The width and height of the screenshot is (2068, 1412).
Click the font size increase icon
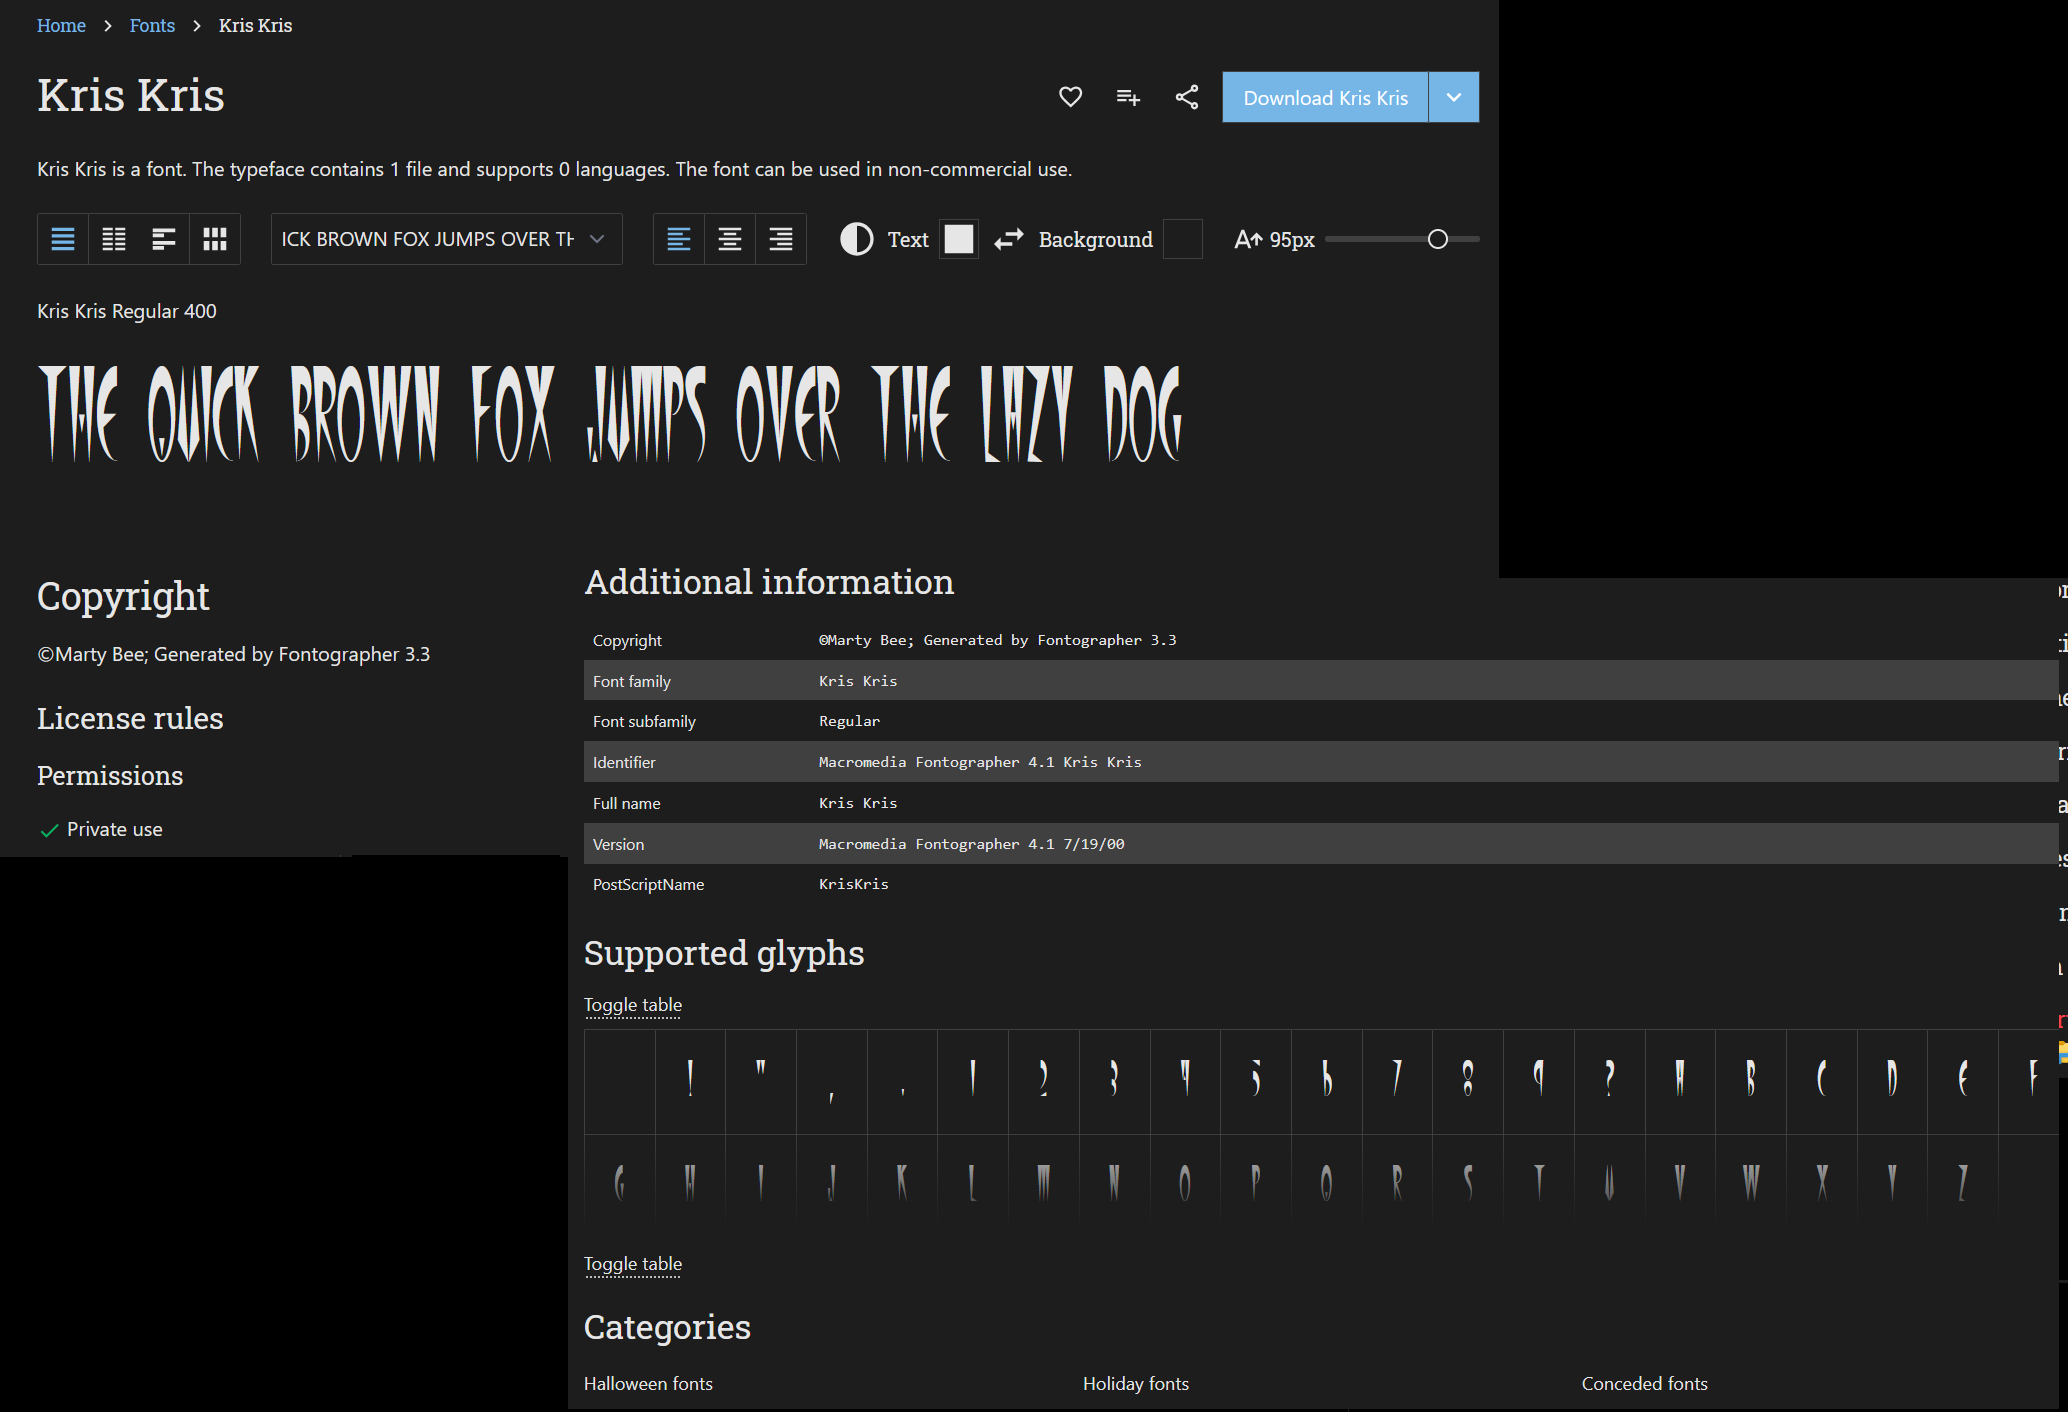(x=1248, y=239)
